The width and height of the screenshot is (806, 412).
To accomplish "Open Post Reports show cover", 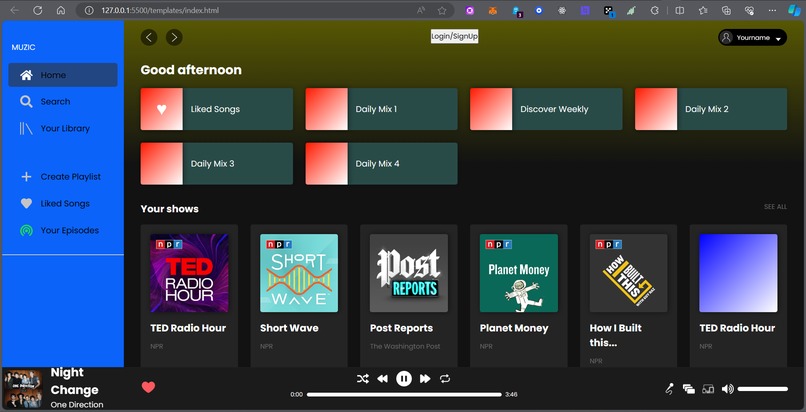I will pos(409,273).
